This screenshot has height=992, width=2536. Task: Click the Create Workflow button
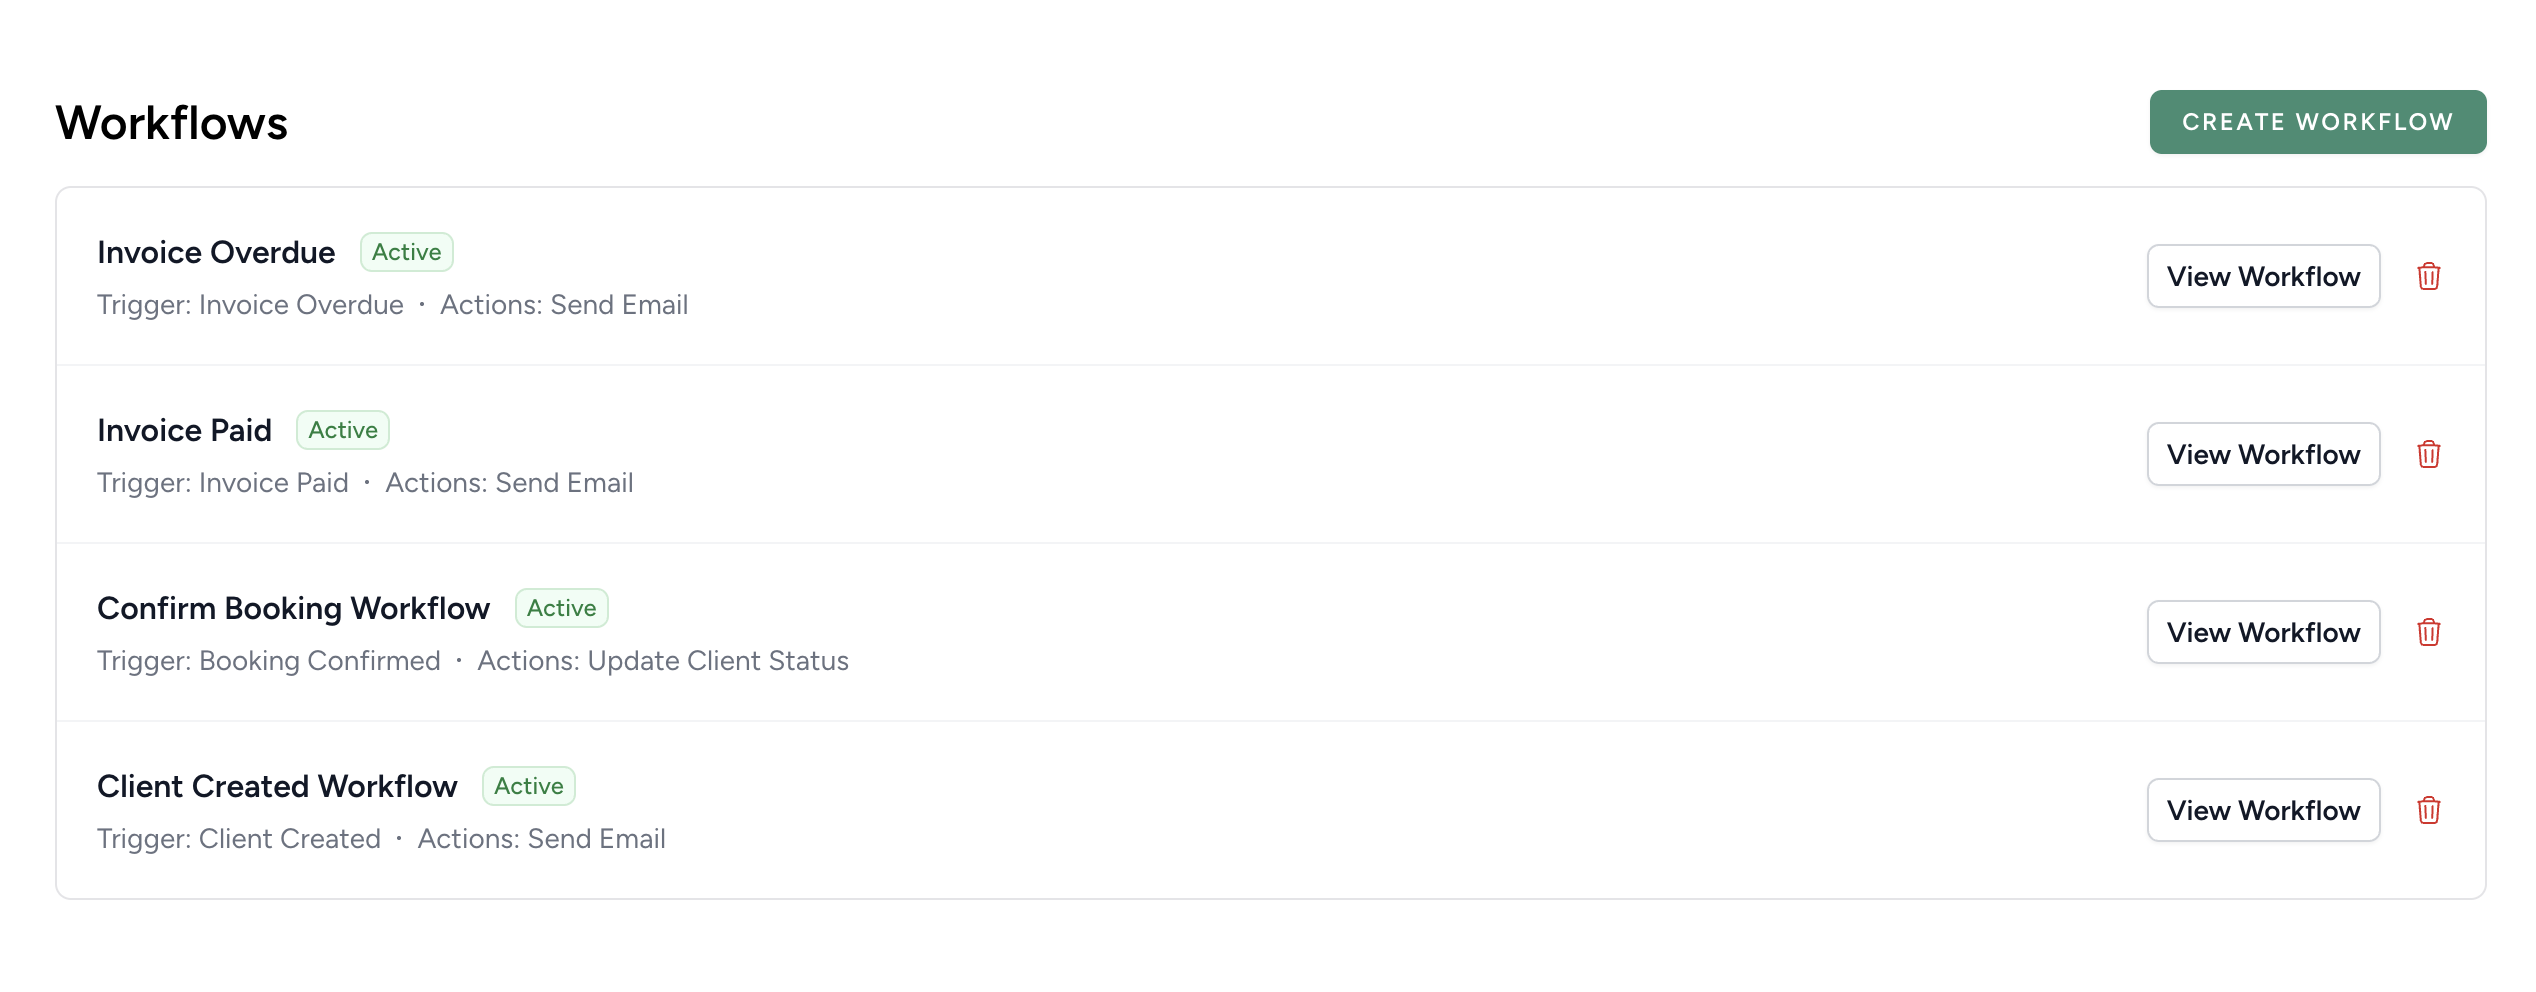click(2318, 122)
